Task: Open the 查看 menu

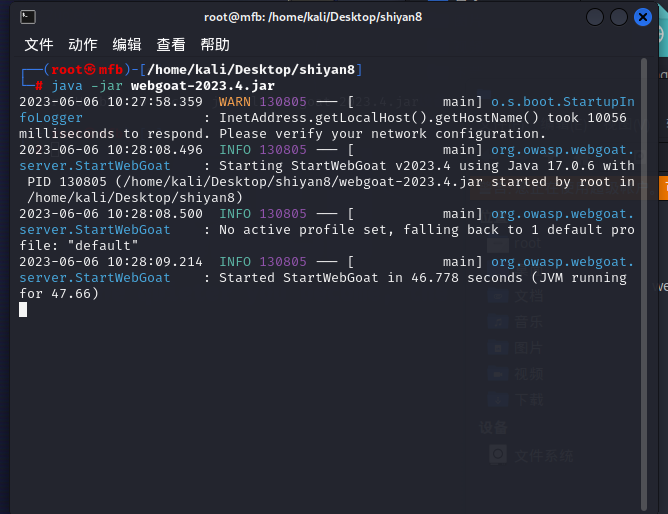Action: click(171, 45)
